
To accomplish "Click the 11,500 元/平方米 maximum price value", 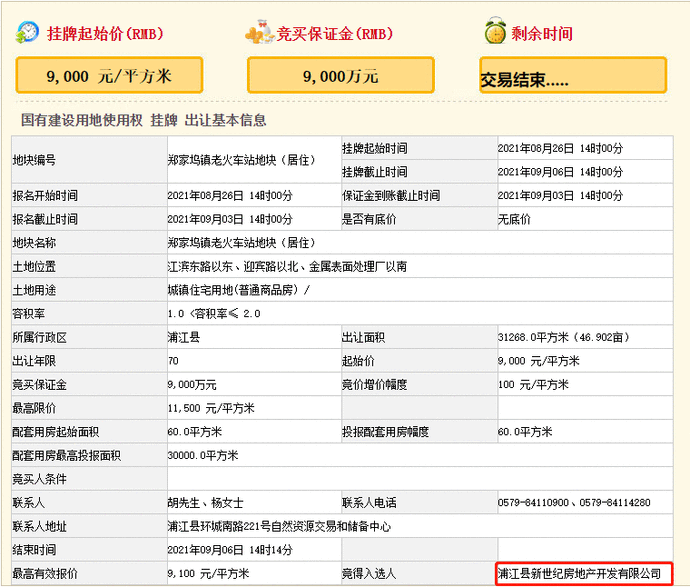I will (x=211, y=408).
